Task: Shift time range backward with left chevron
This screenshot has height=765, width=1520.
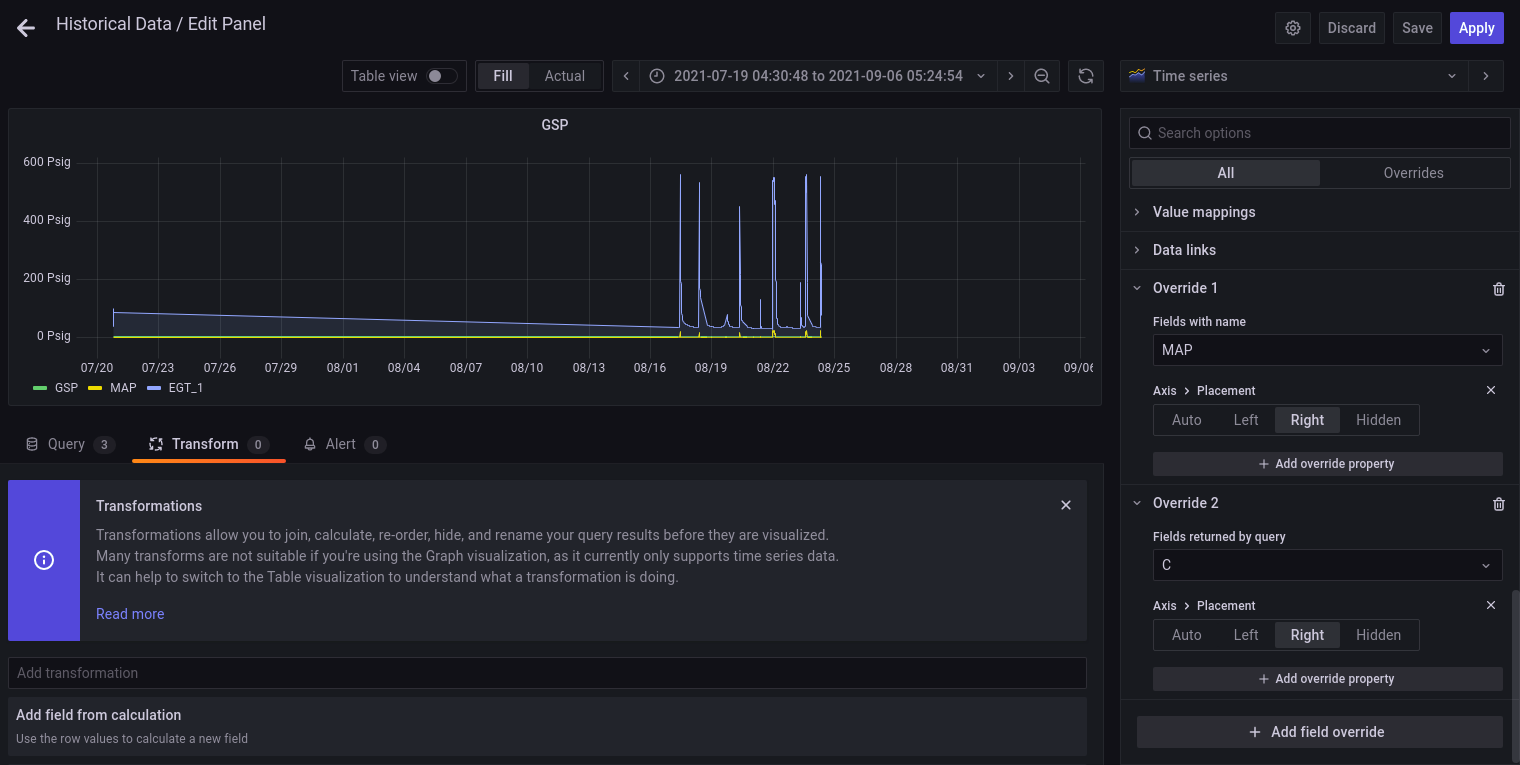Action: click(x=626, y=76)
